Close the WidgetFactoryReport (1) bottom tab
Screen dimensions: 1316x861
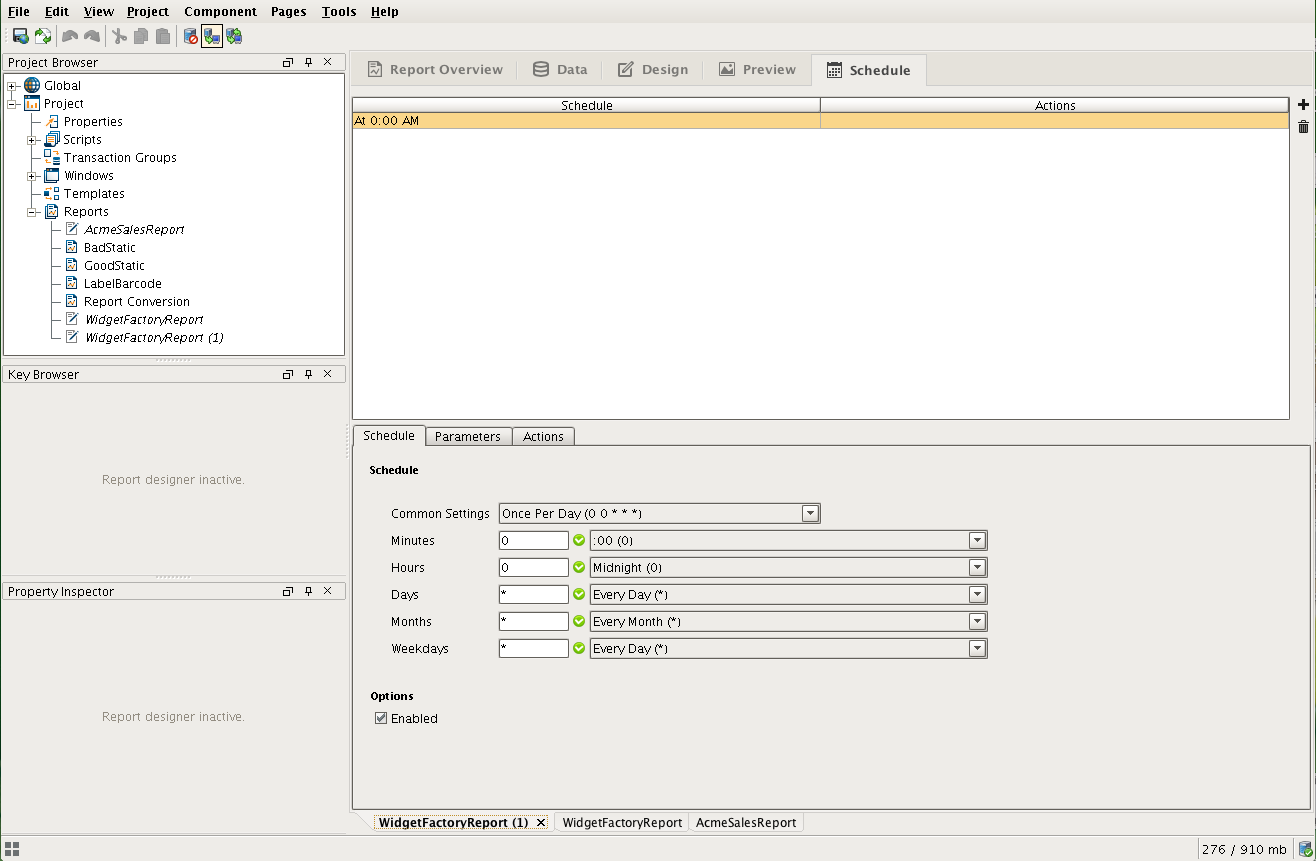coord(541,823)
